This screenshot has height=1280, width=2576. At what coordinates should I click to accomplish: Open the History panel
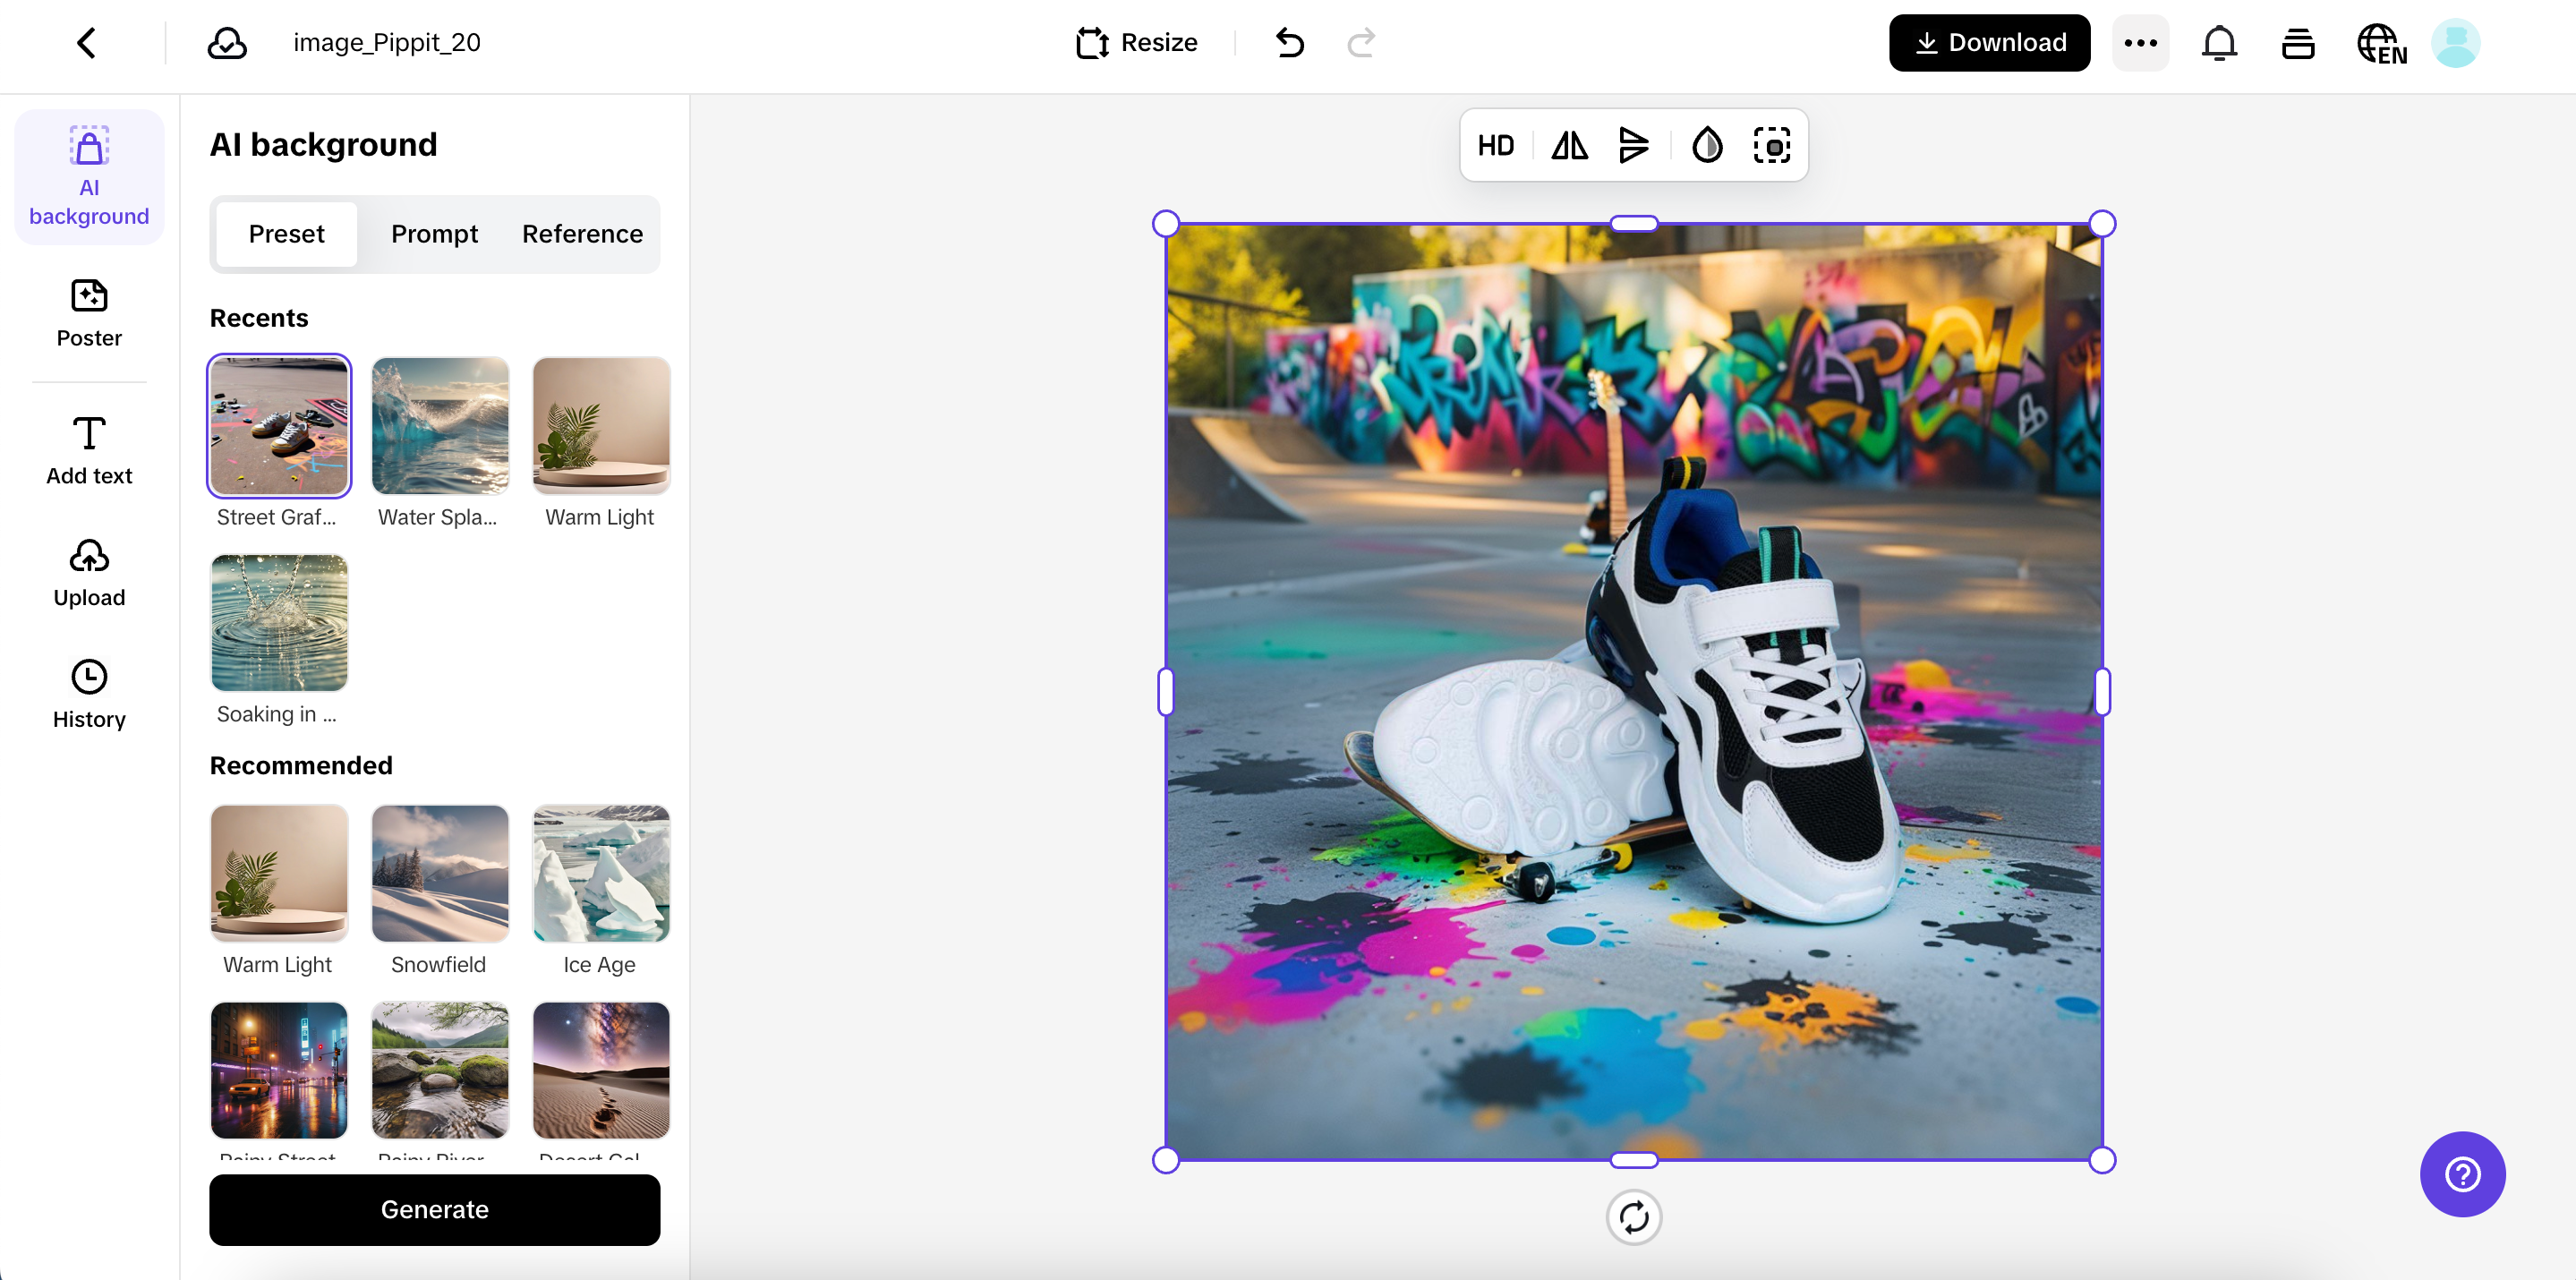[89, 694]
